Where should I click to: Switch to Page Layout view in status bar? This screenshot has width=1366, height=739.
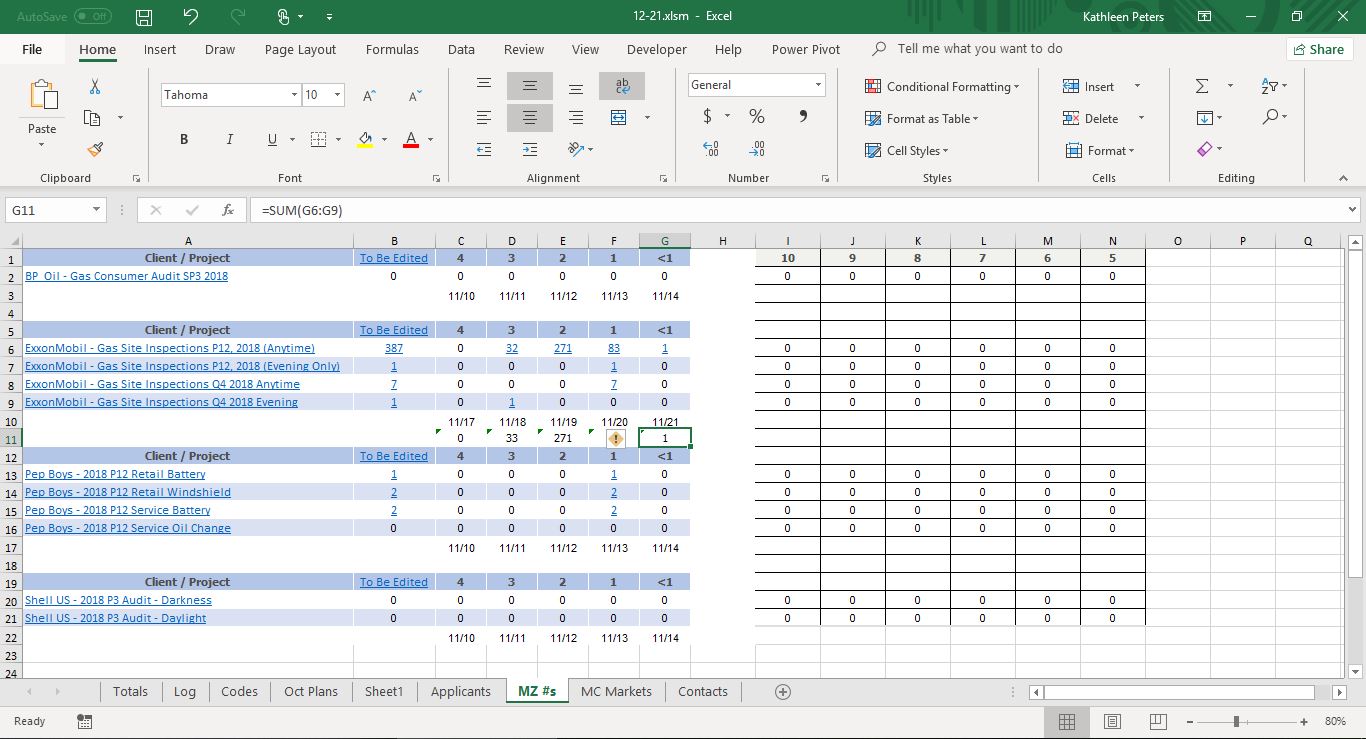pyautogui.click(x=1112, y=721)
